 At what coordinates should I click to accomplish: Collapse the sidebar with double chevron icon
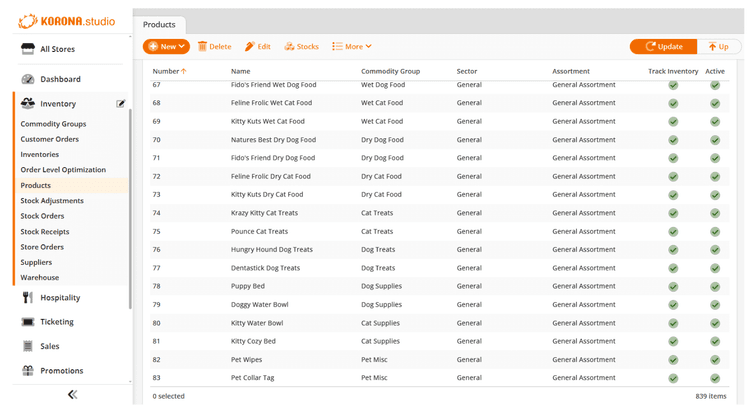tap(72, 395)
